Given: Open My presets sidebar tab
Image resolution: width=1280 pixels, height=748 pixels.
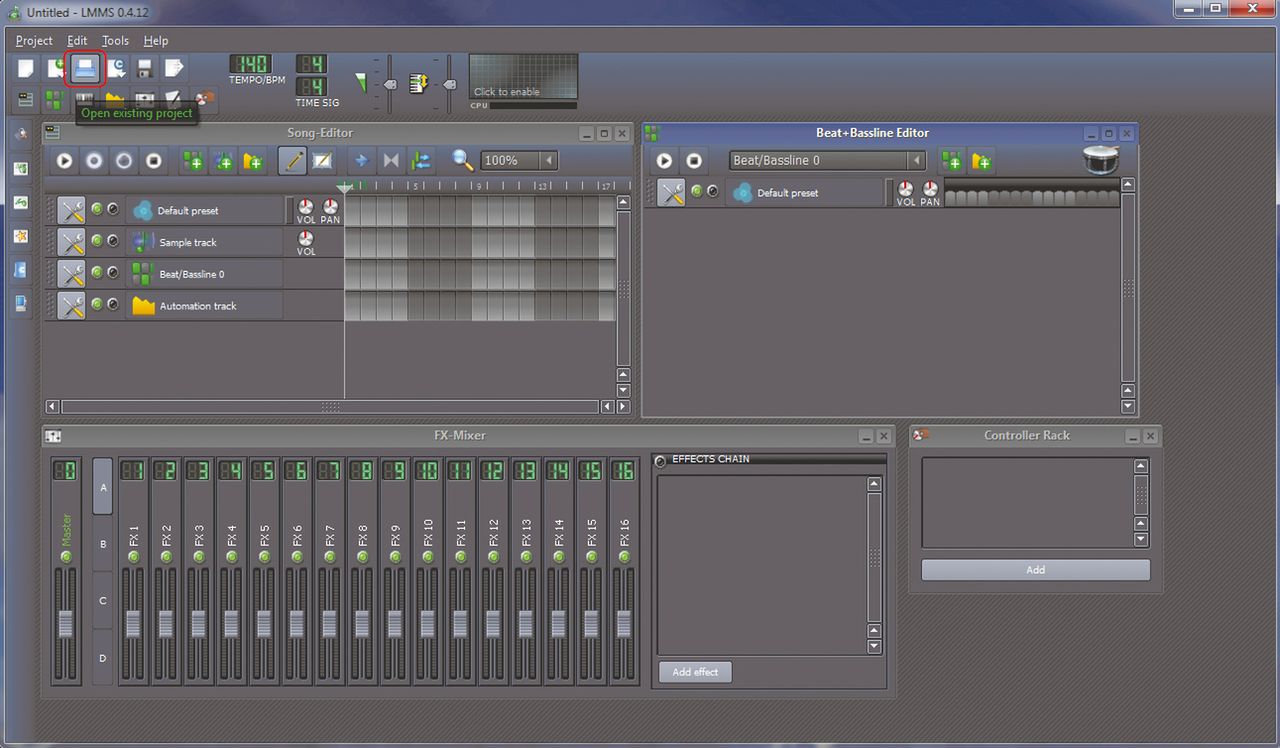Looking at the screenshot, I should coord(21,236).
